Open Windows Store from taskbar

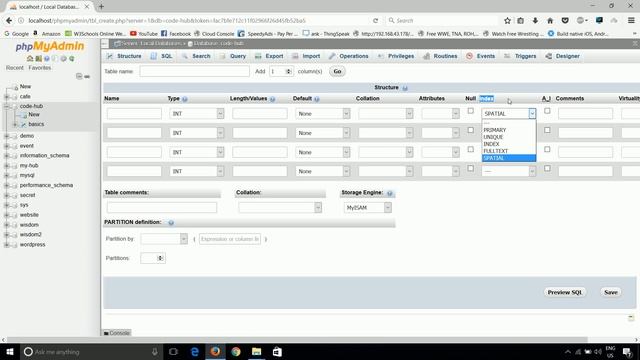point(277,352)
